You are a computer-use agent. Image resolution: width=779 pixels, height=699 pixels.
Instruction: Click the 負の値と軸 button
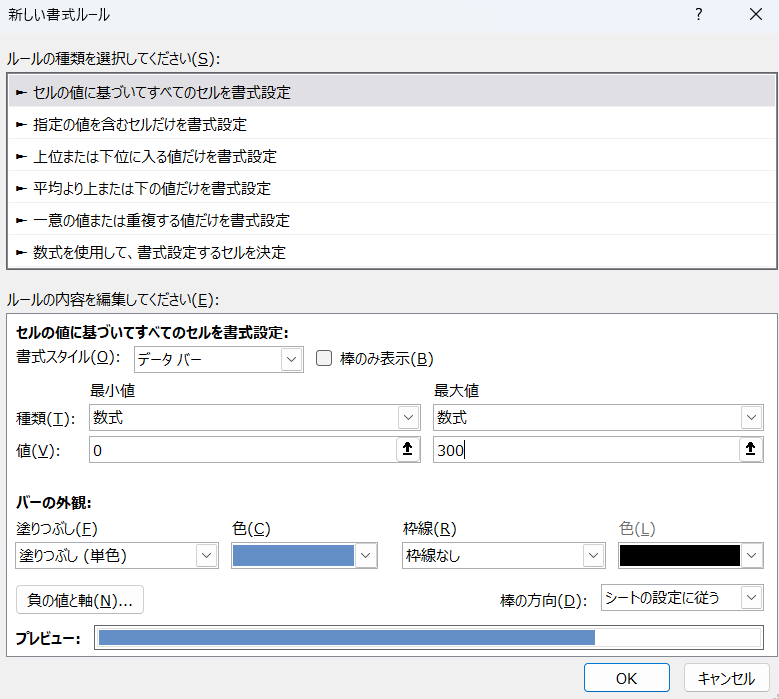tap(80, 600)
